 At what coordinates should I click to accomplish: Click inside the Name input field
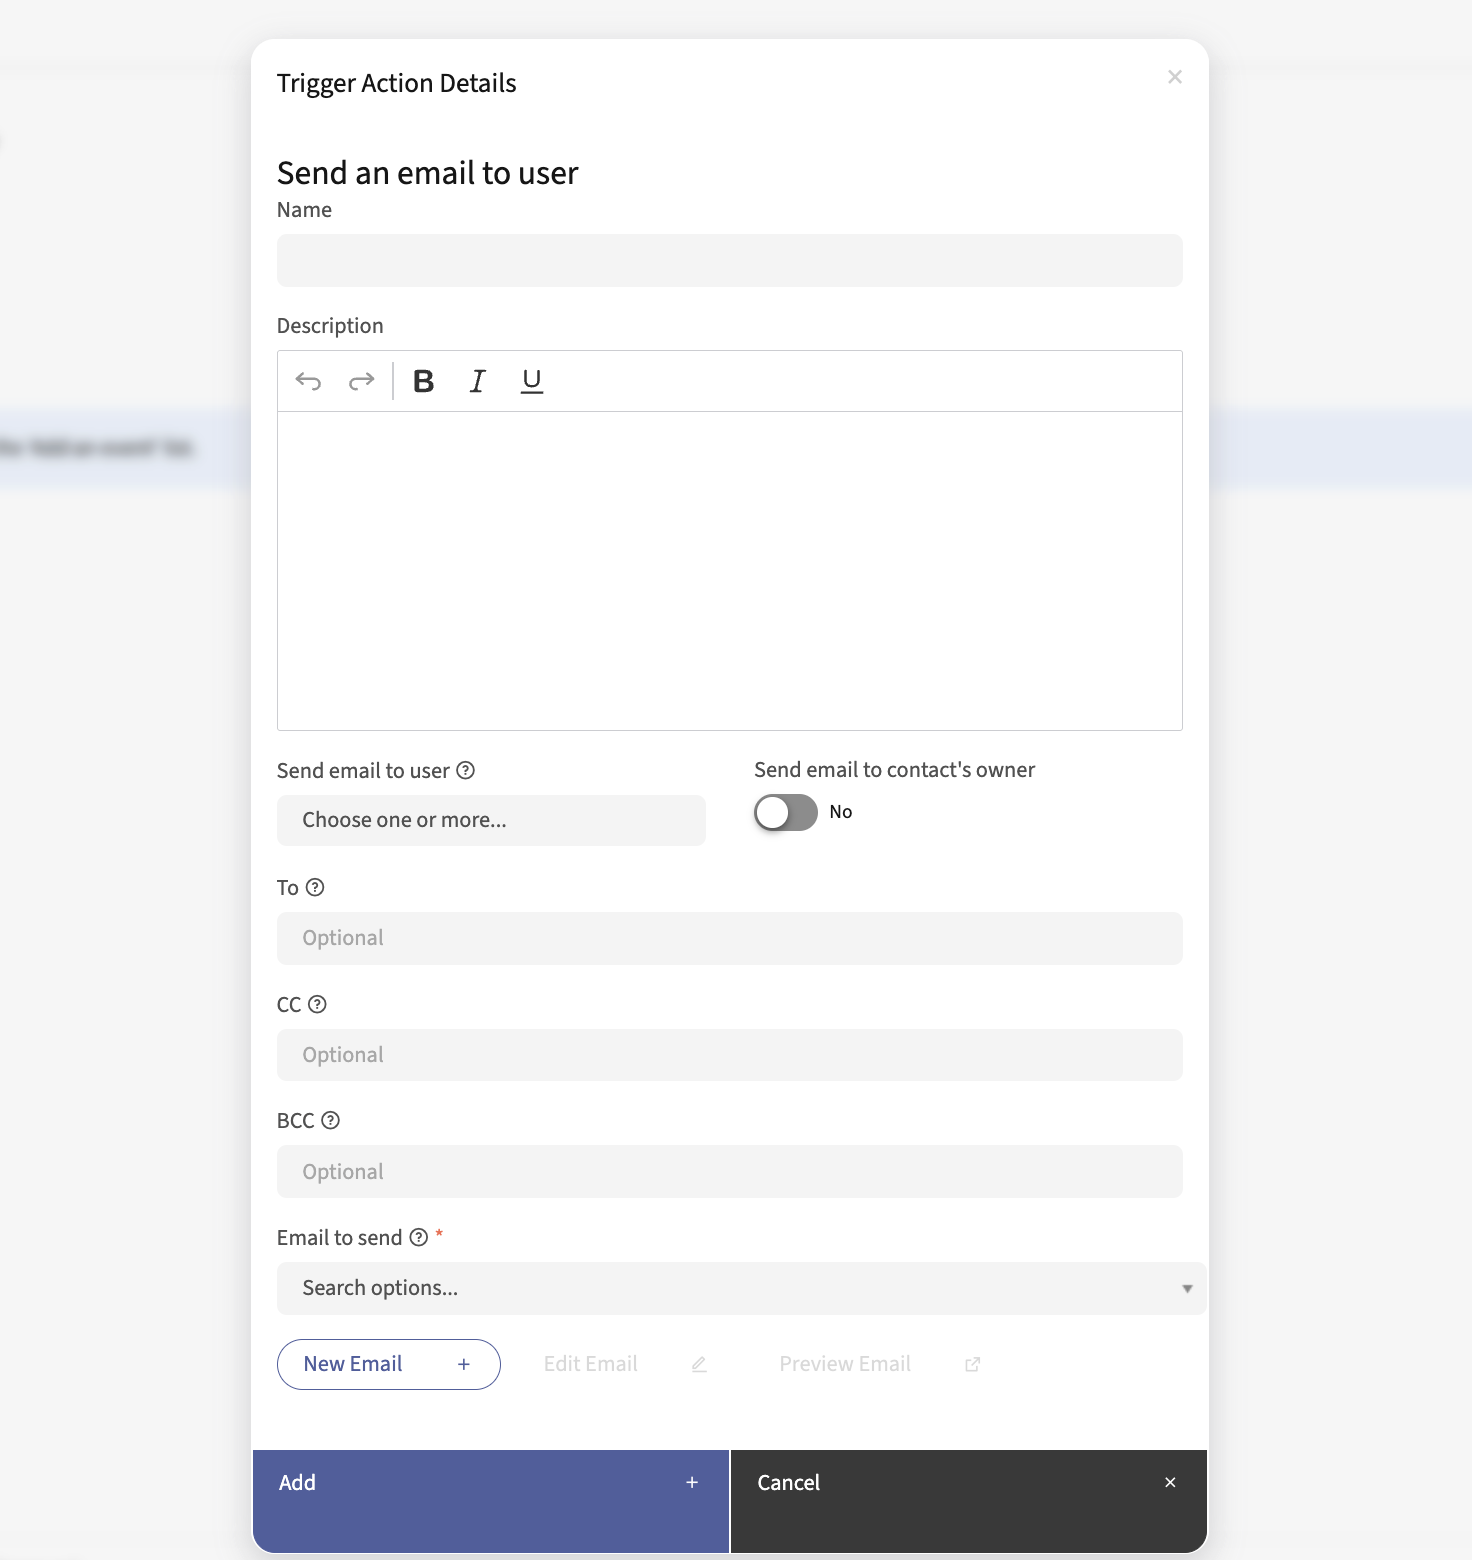coord(729,260)
